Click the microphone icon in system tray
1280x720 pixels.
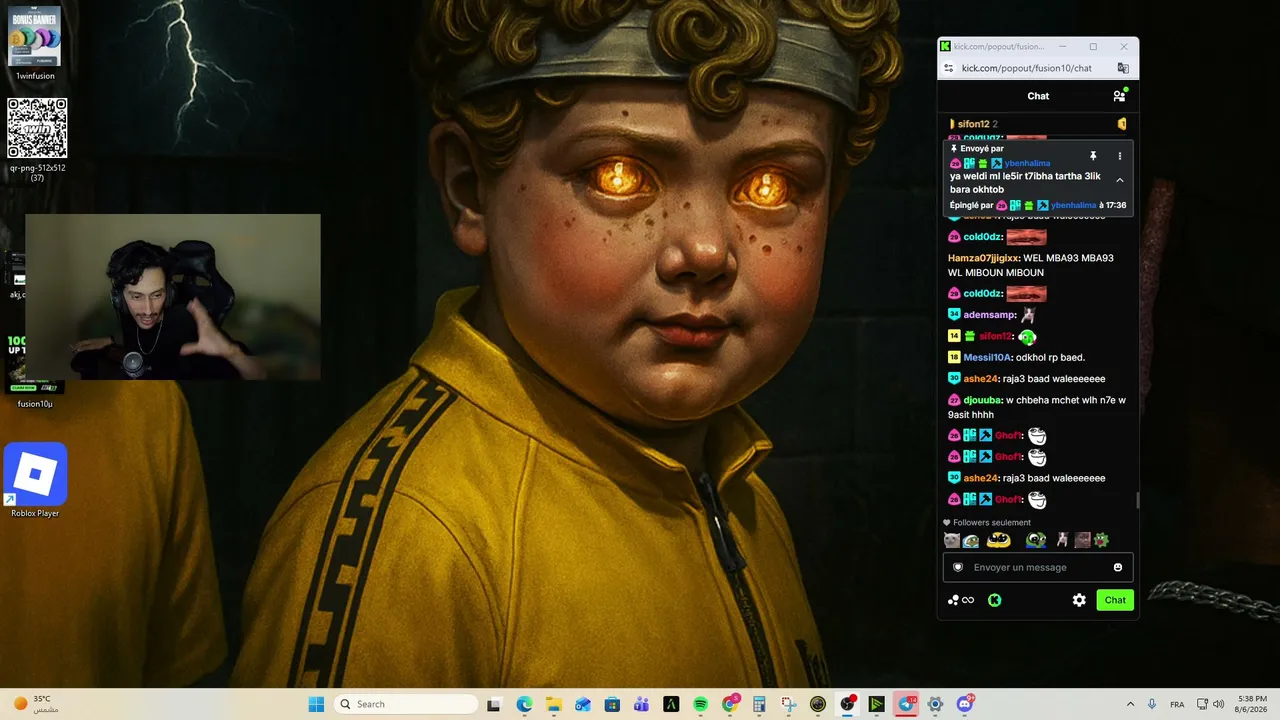tap(1152, 704)
